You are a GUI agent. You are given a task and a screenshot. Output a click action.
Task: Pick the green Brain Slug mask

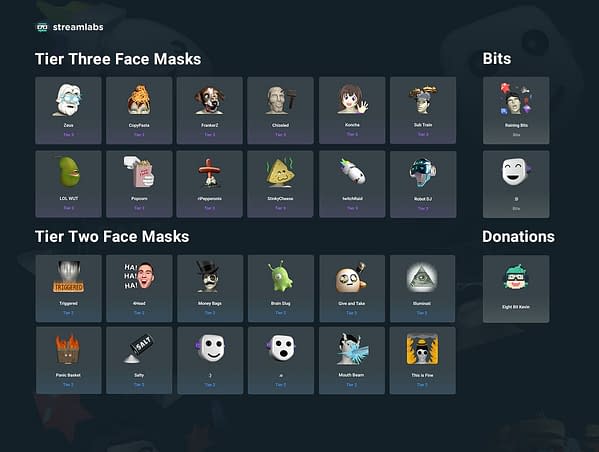(x=281, y=288)
